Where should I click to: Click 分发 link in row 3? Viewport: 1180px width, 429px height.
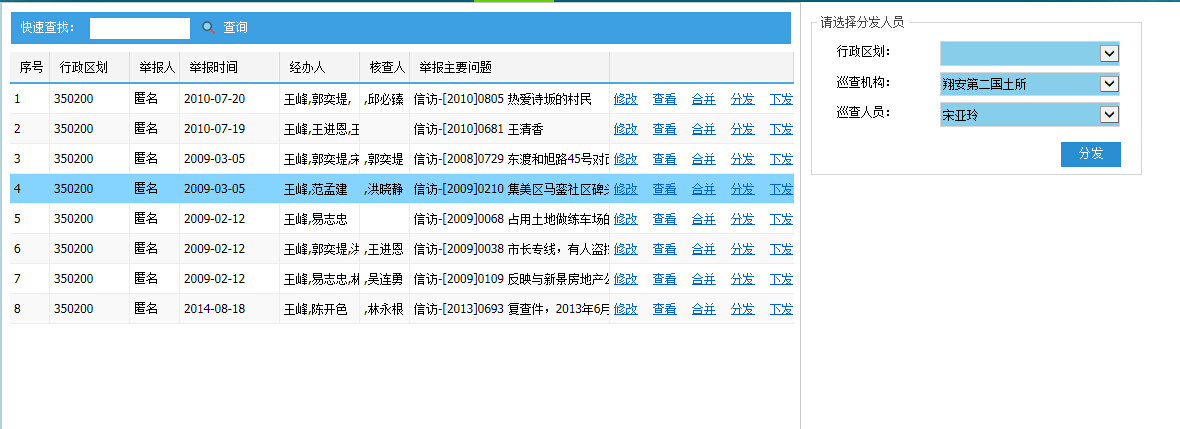pos(742,159)
